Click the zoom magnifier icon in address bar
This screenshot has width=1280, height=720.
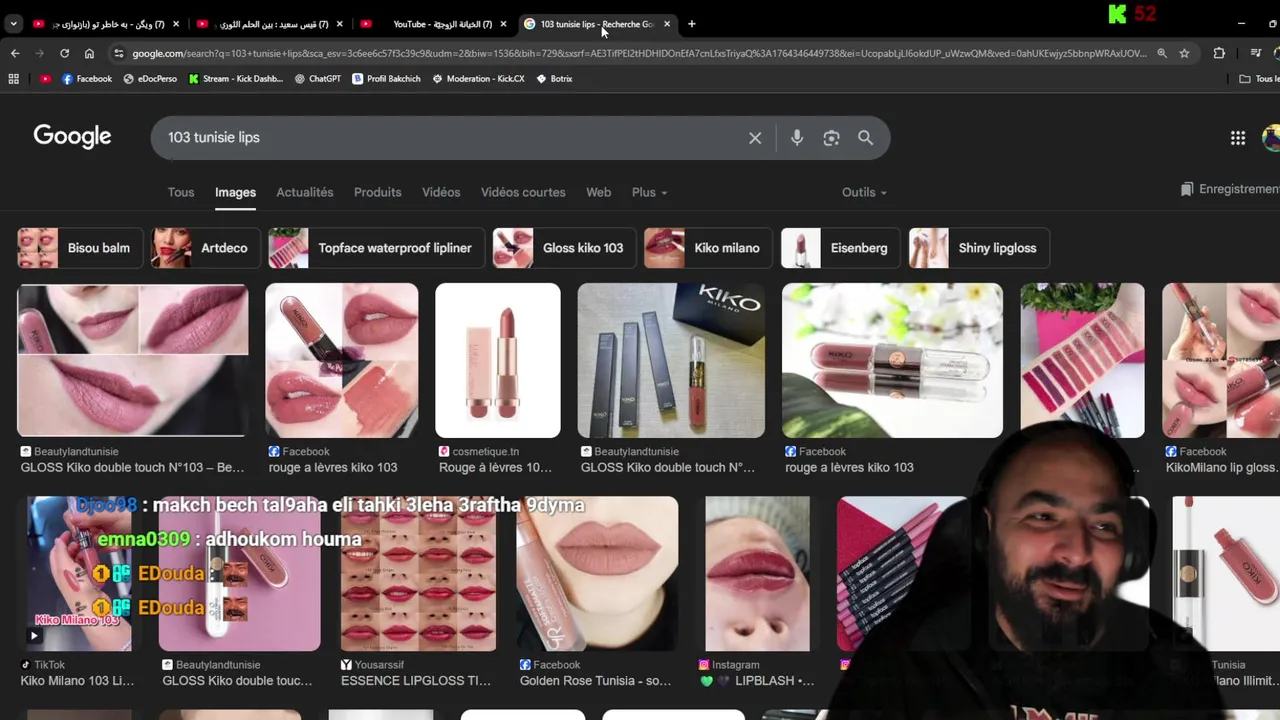(1162, 53)
